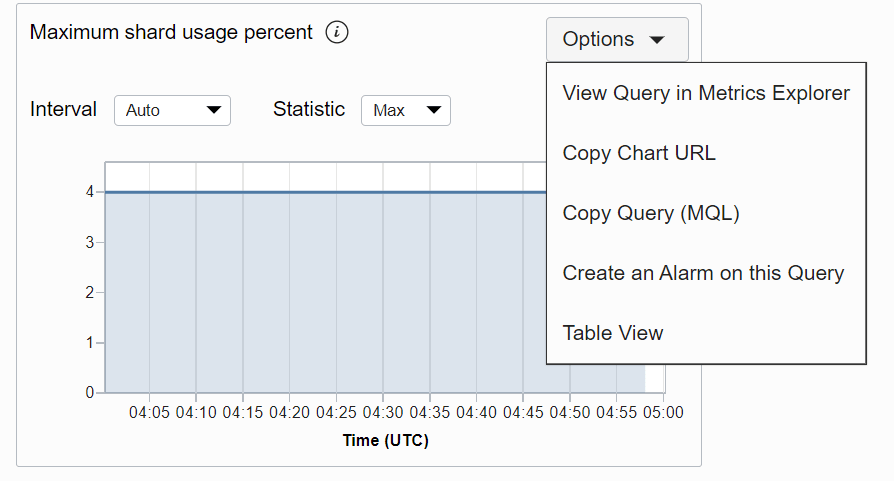
Task: Click the 04:05 time axis label
Action: click(x=149, y=412)
